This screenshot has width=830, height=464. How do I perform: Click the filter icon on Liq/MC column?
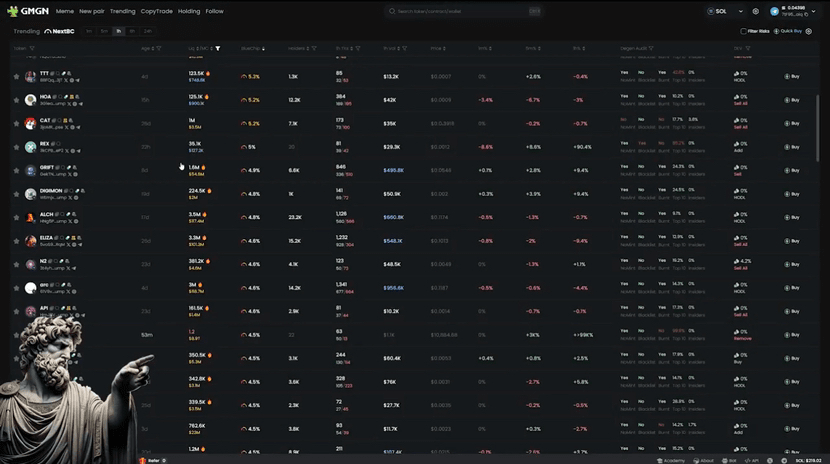click(218, 48)
